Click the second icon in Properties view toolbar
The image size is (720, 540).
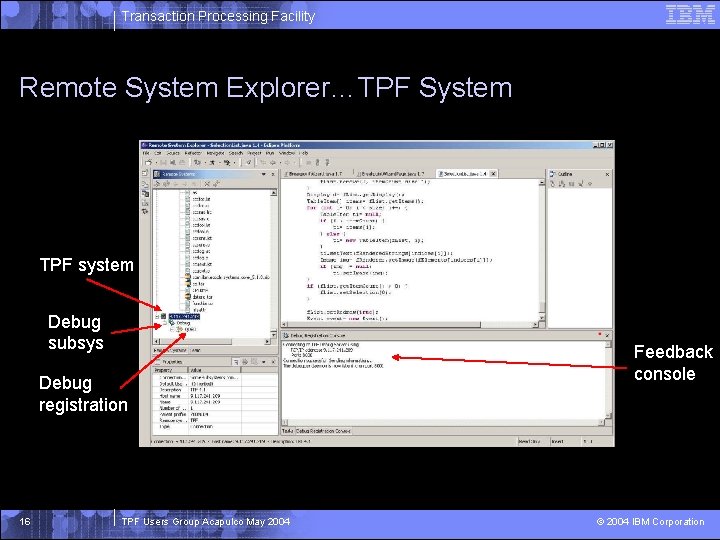click(245, 362)
